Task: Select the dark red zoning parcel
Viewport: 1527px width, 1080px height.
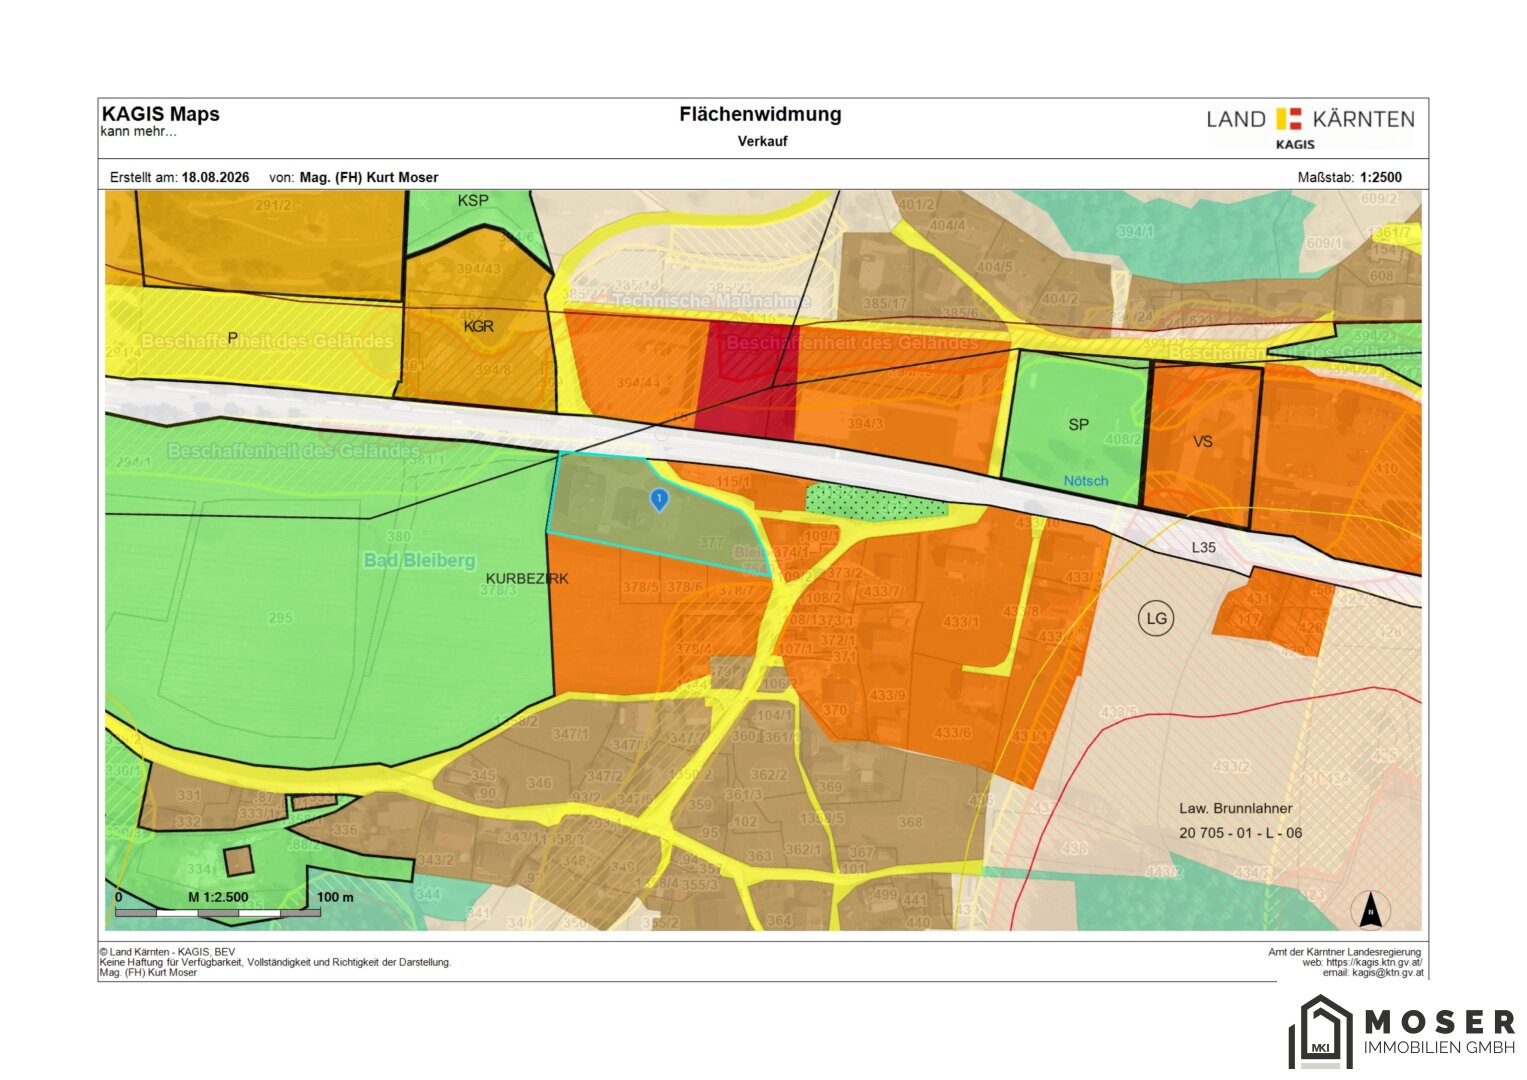Action: click(745, 380)
